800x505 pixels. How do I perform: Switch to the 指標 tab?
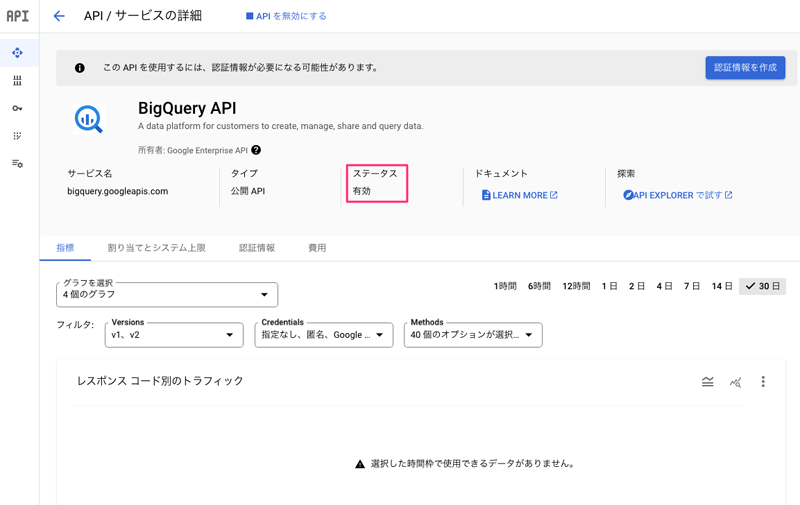click(65, 248)
